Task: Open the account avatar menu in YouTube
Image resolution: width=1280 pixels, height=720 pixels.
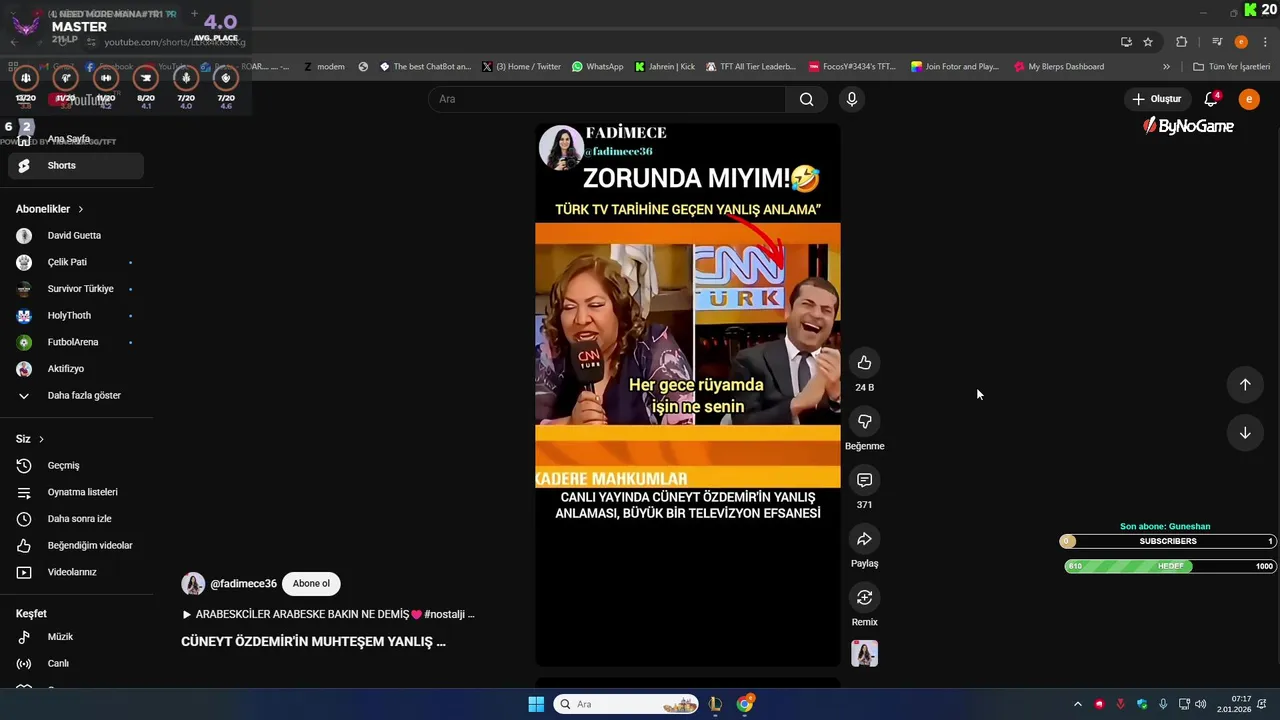Action: pos(1249,99)
